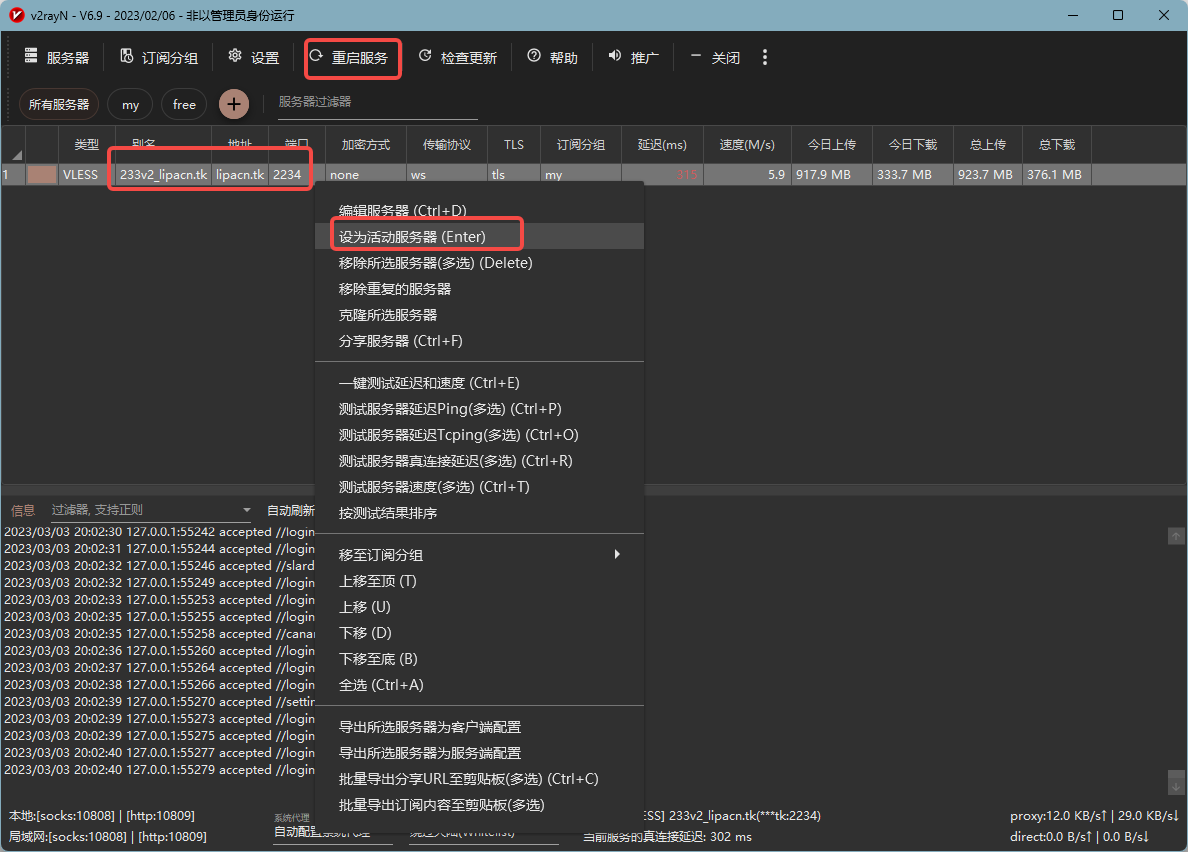
Task: Select the 所有服务器 all servers group chip
Action: tap(59, 105)
